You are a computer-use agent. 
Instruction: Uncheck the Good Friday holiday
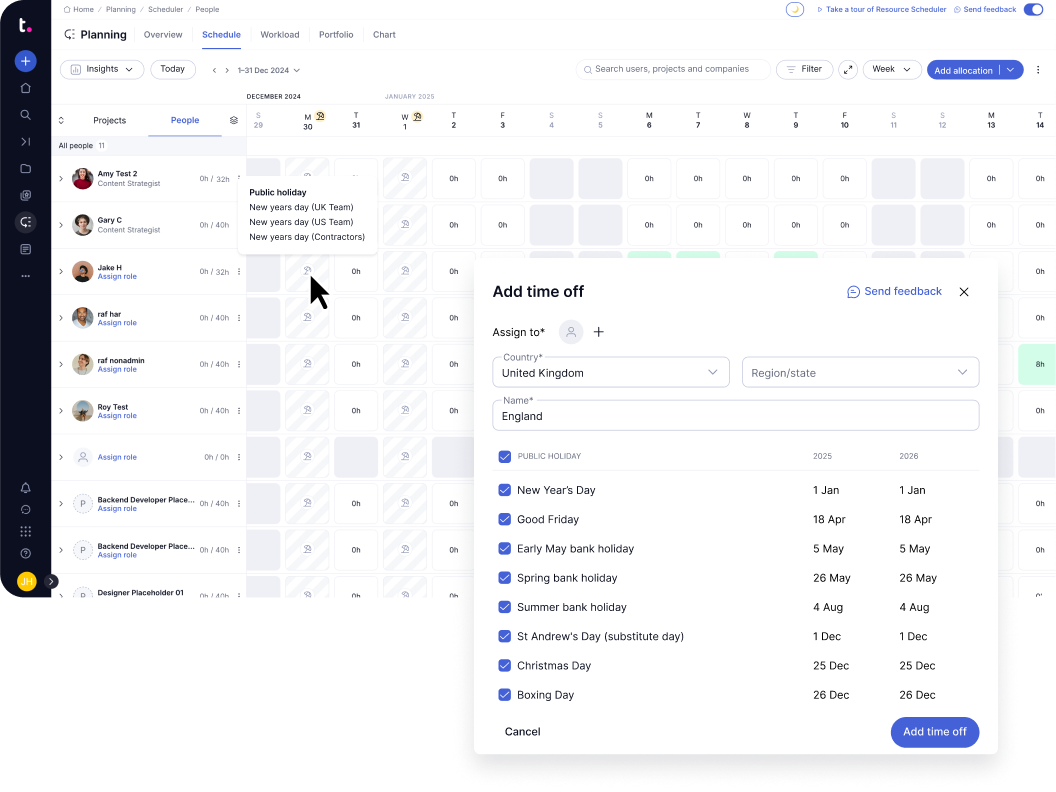(x=504, y=519)
